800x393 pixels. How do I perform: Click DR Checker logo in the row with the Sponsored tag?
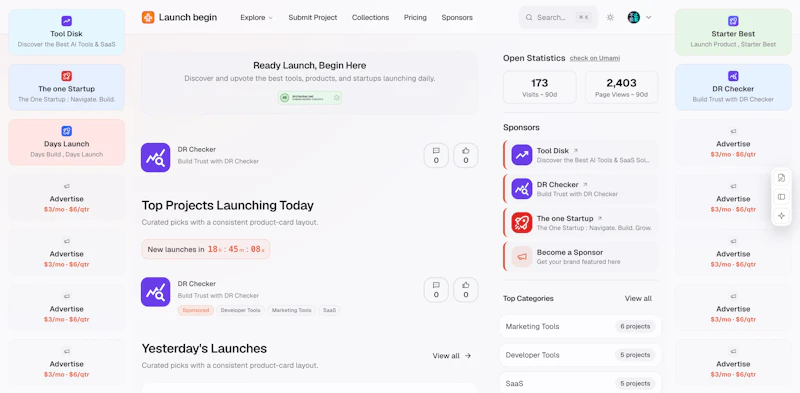coord(156,292)
